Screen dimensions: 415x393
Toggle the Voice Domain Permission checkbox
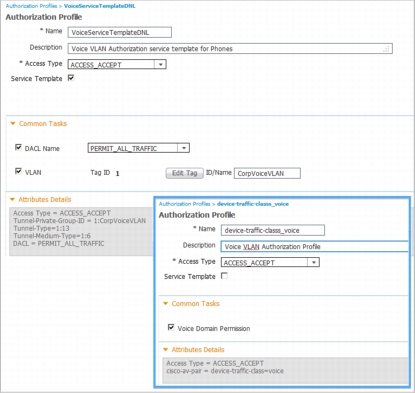pyautogui.click(x=171, y=327)
